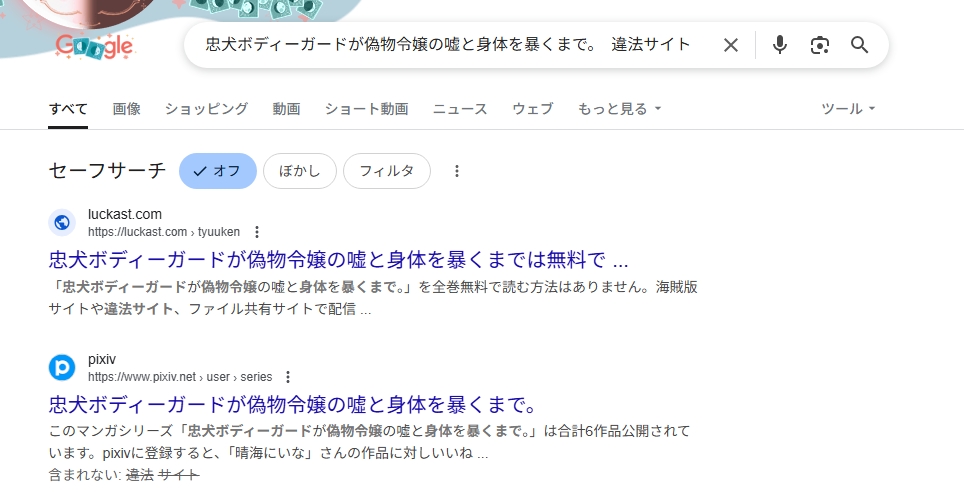This screenshot has height=503, width=964.
Task: Click the magnifying glass search button
Action: click(859, 45)
